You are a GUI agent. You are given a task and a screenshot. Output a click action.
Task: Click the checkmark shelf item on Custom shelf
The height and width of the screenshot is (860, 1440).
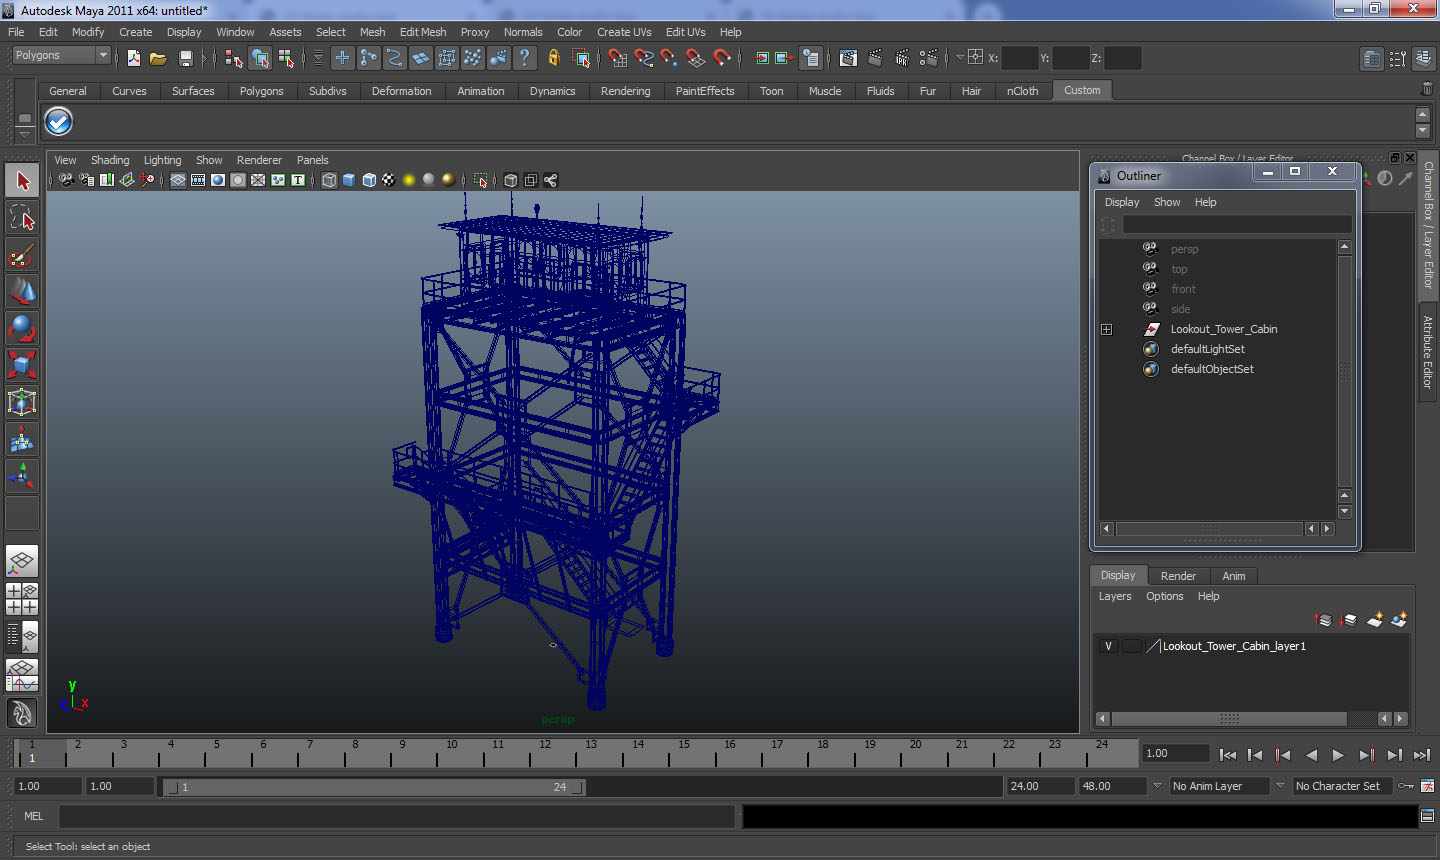[x=59, y=122]
